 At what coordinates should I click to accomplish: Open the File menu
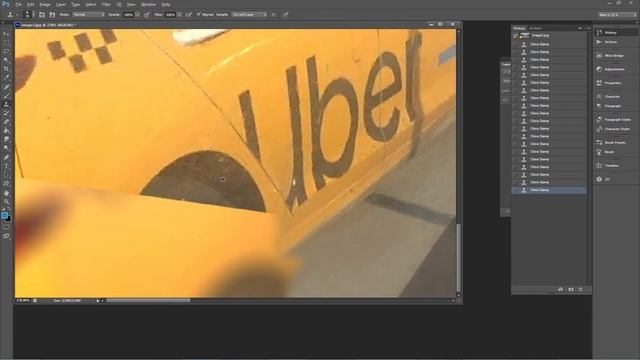coord(18,4)
